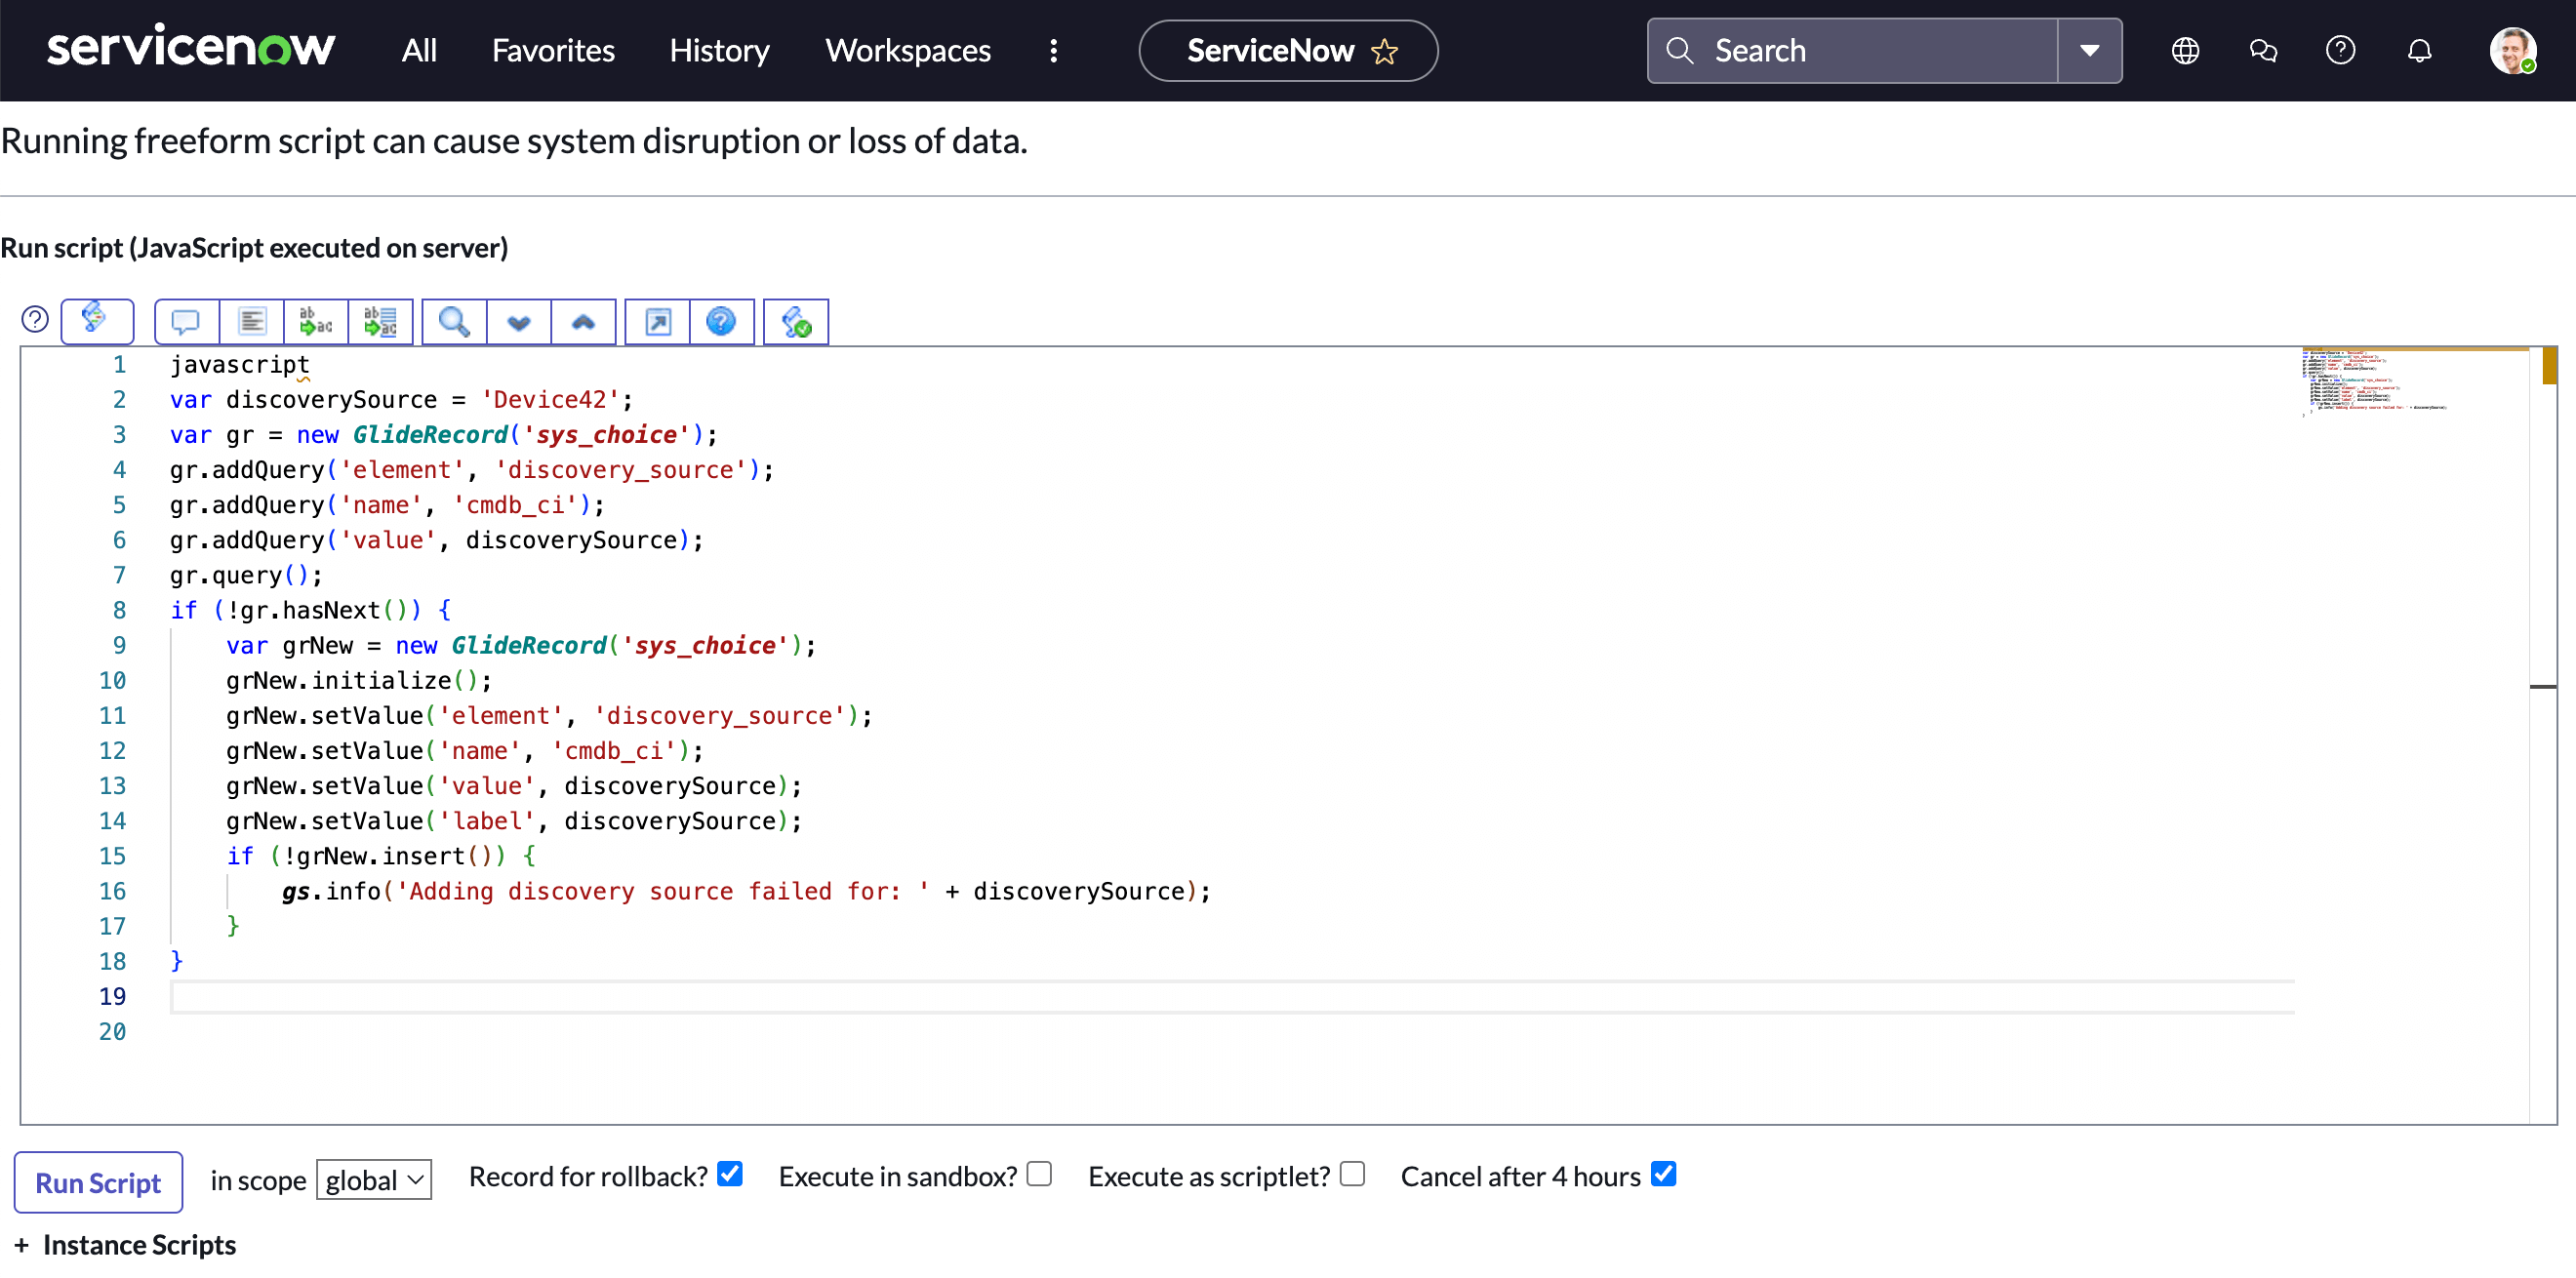This screenshot has height=1278, width=2576.
Task: Open the History menu
Action: tap(719, 50)
